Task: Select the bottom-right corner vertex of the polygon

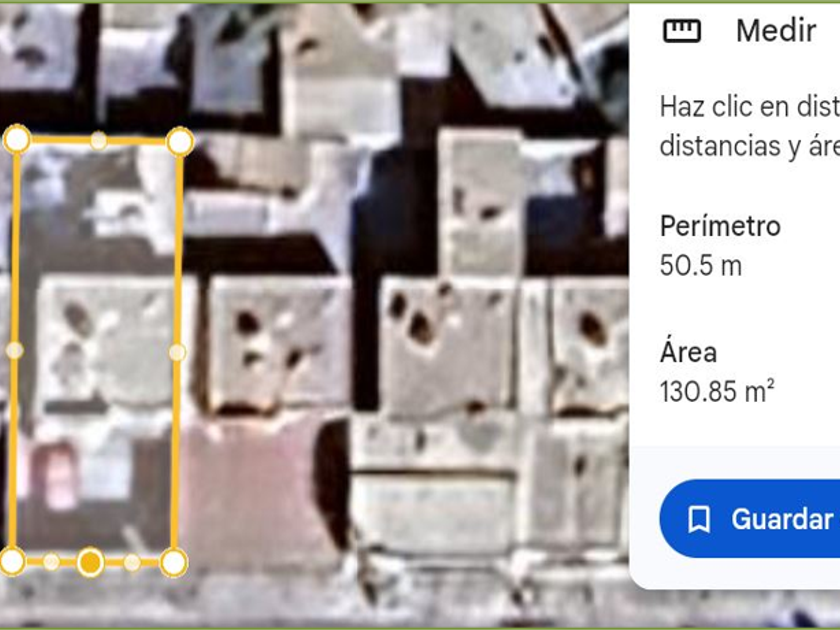Action: (173, 562)
